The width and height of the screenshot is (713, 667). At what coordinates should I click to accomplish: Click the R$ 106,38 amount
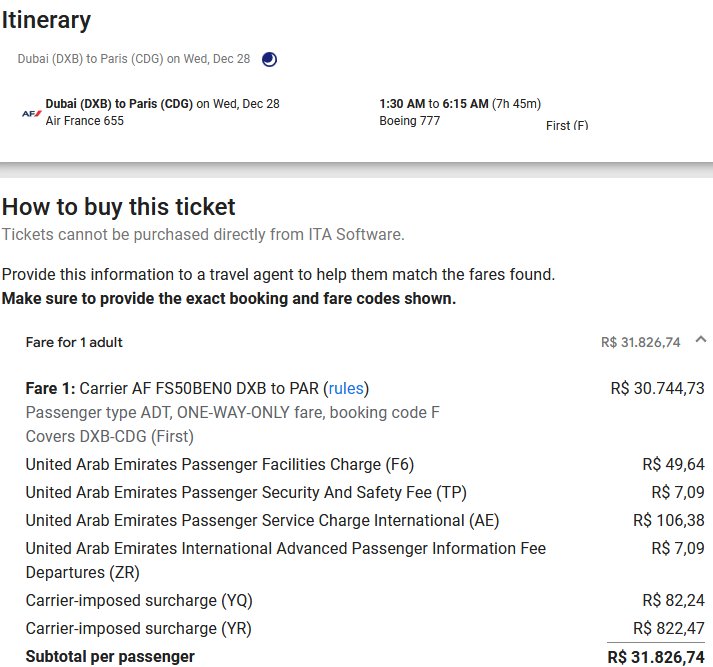[x=668, y=520]
